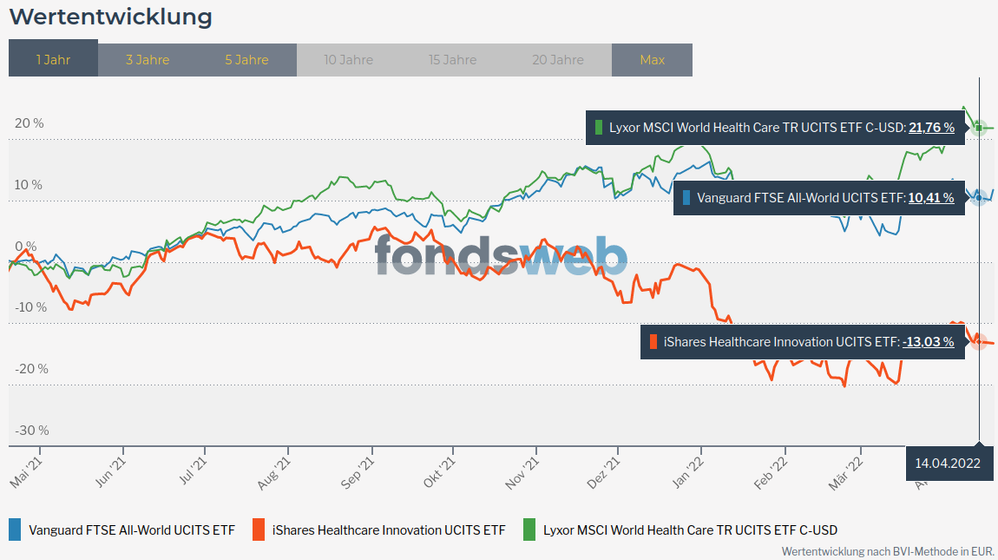Screen dimensions: 998x560
Task: Click the blue Vanguard legend color swatch
Action: click(x=15, y=529)
